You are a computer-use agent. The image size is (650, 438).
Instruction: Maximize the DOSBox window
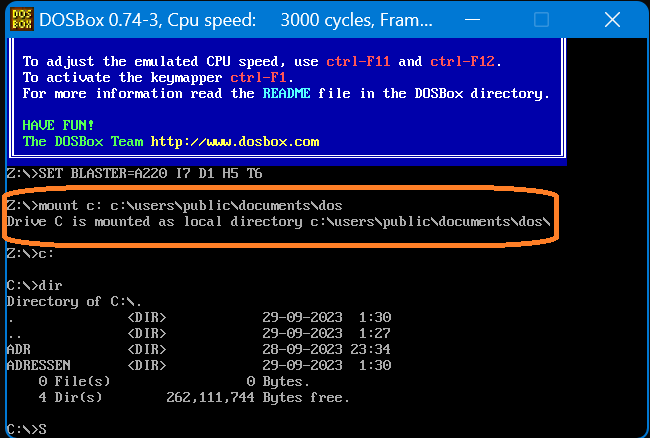pyautogui.click(x=541, y=20)
